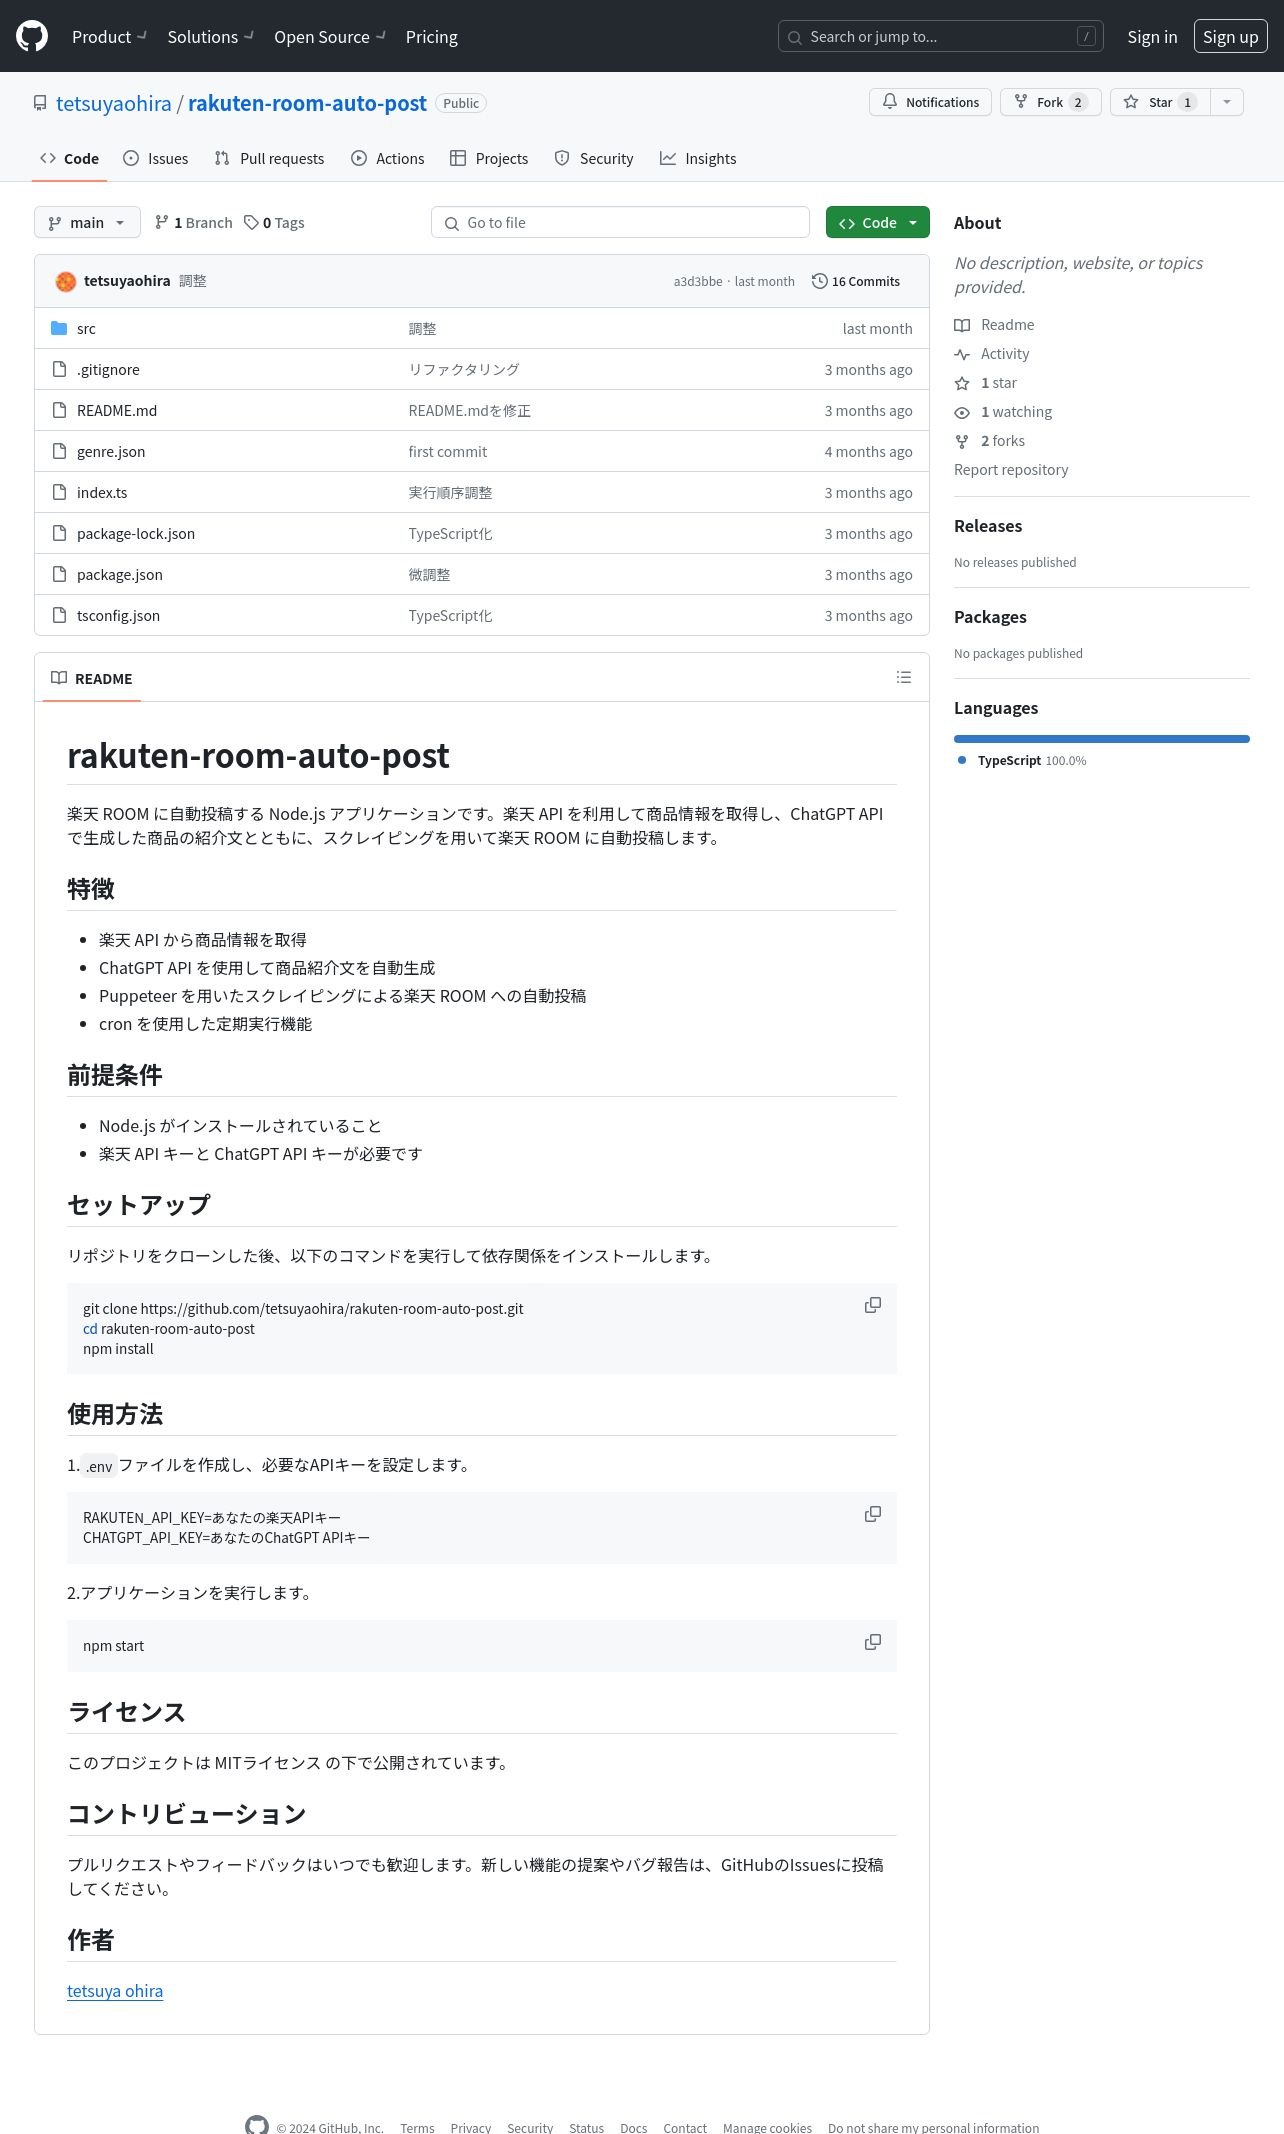Click the footer Docs link
This screenshot has height=2134, width=1284.
point(633,2128)
